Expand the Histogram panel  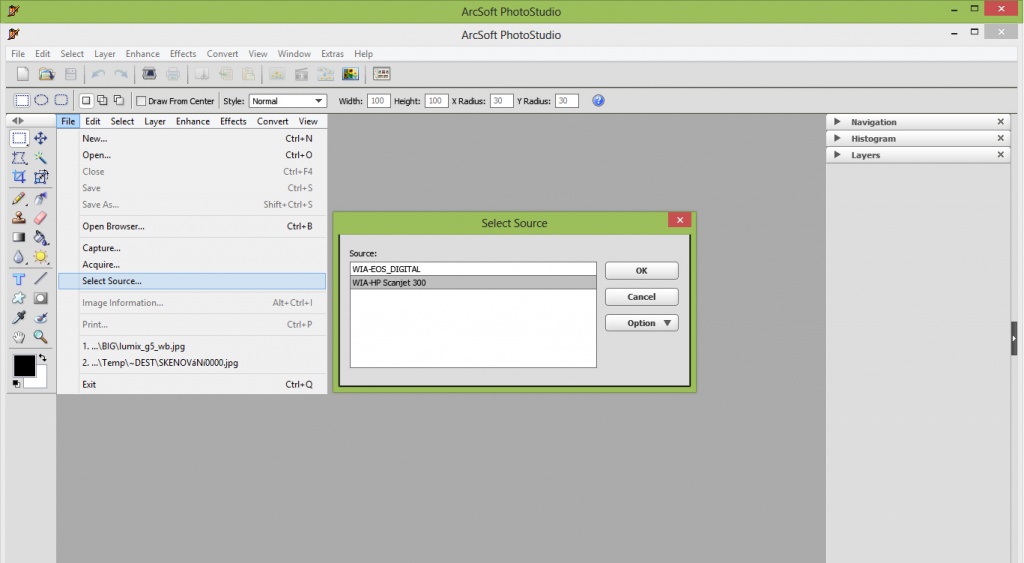837,138
